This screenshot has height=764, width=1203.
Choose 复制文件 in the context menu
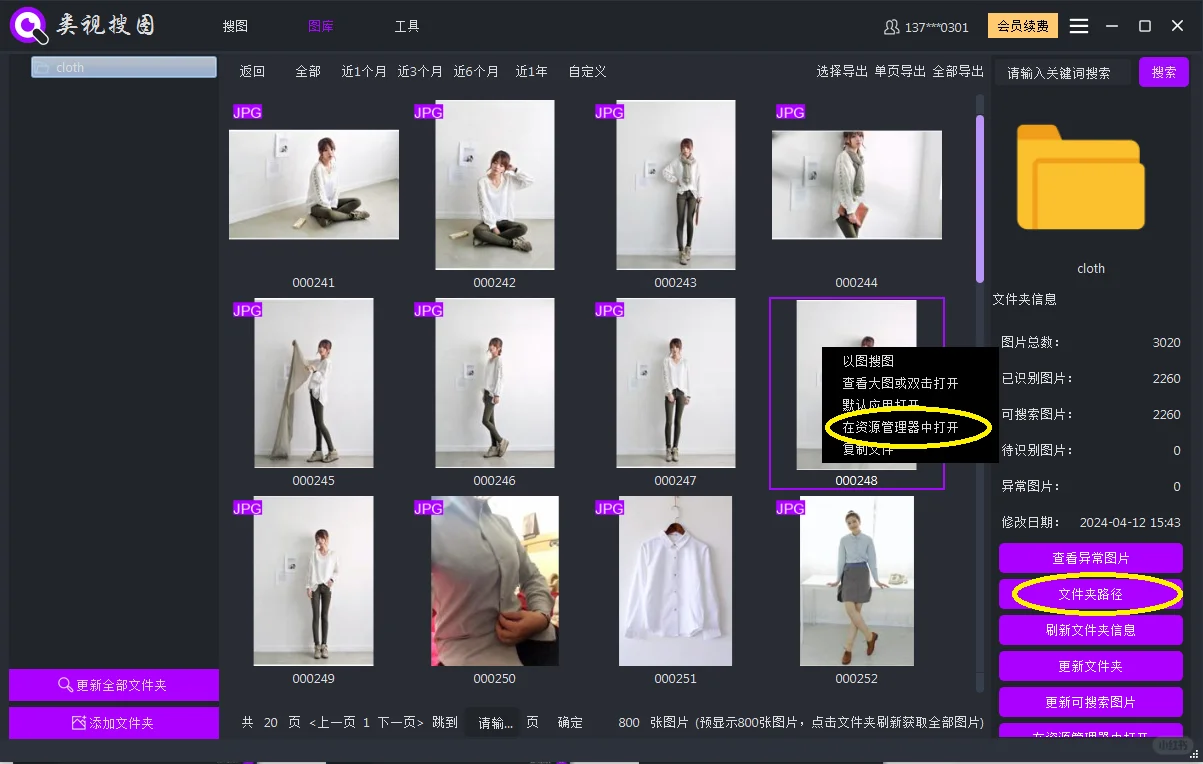866,448
